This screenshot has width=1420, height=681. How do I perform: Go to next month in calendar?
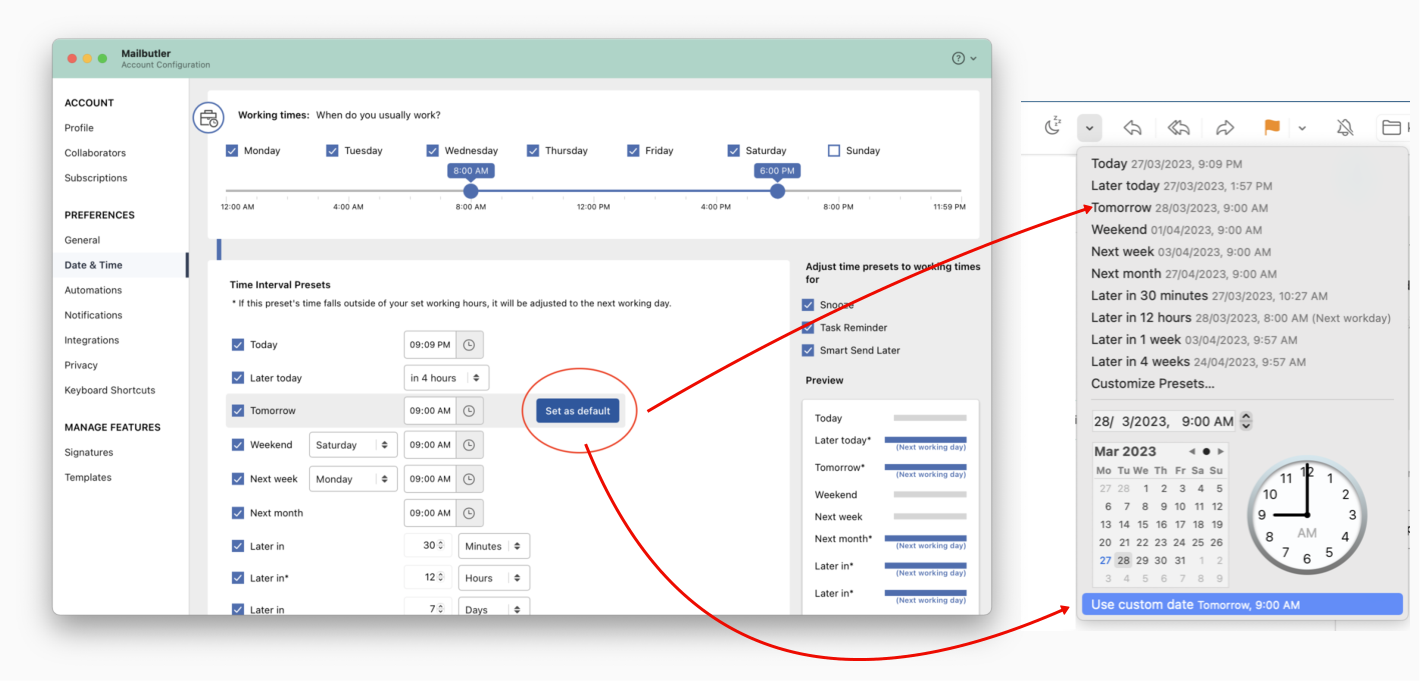(x=1220, y=452)
